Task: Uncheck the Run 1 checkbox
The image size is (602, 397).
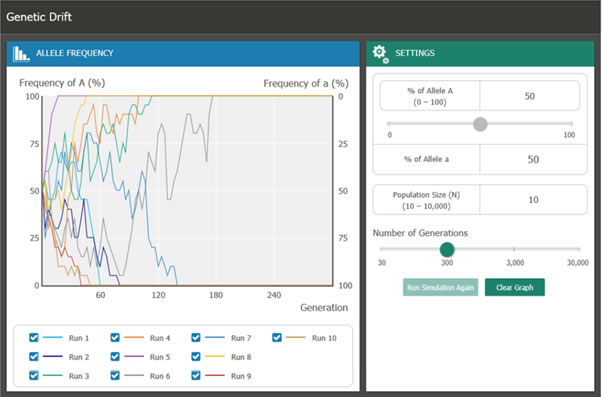Action: (x=34, y=337)
